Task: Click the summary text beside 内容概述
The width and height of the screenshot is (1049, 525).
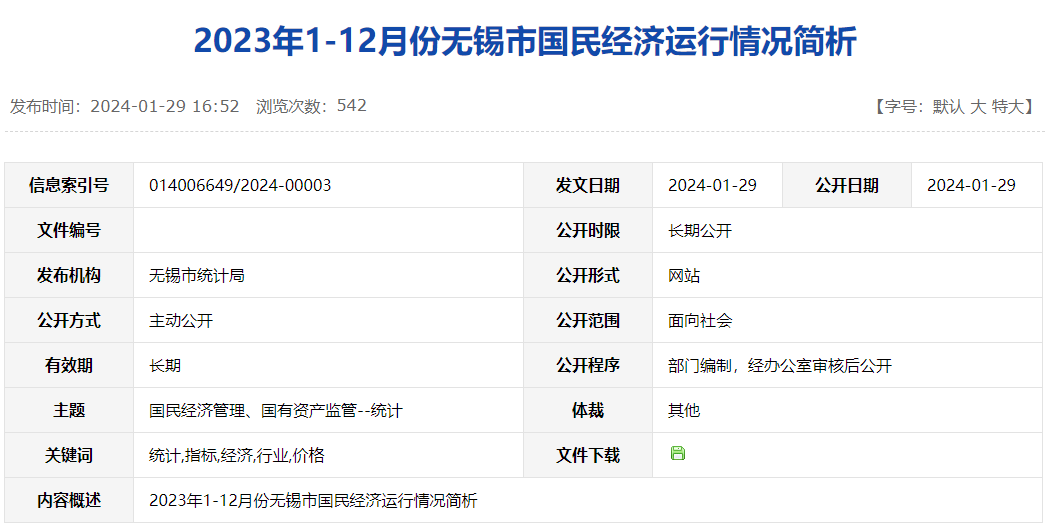Action: (313, 500)
